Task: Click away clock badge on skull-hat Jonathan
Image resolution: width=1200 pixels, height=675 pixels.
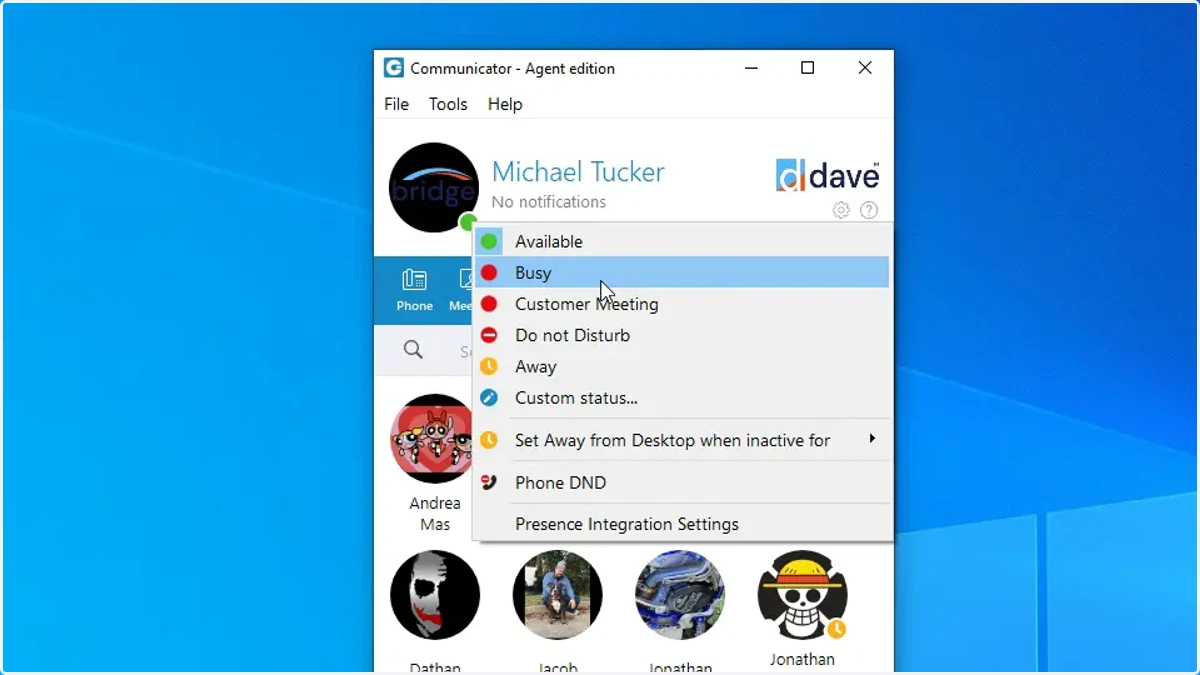Action: 836,629
